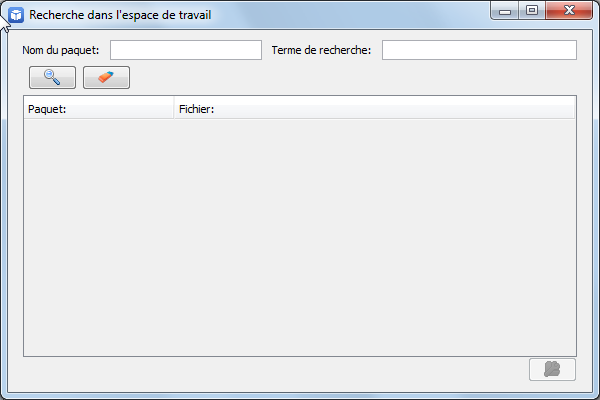This screenshot has height=400, width=600.
Task: Sort by the Fichier column header
Action: coord(374,109)
